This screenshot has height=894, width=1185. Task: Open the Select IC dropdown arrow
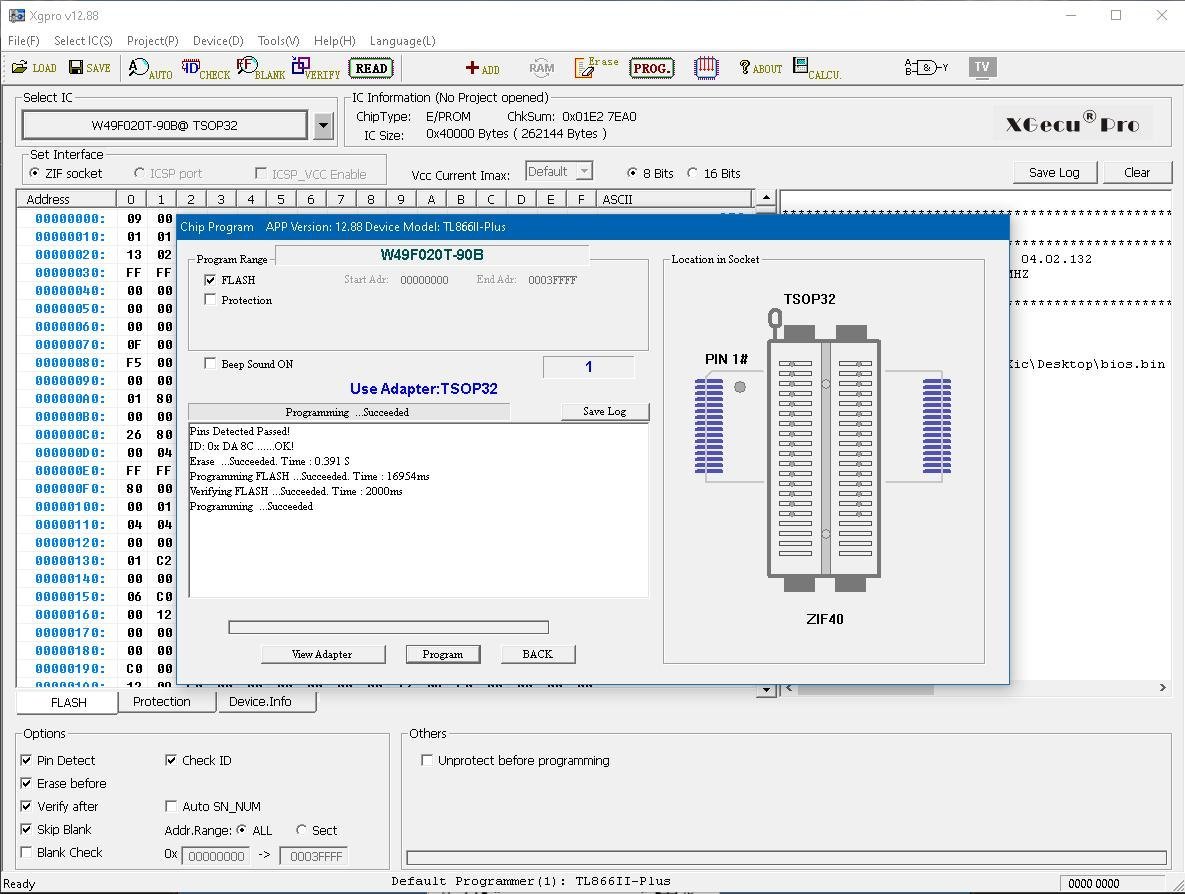point(323,125)
